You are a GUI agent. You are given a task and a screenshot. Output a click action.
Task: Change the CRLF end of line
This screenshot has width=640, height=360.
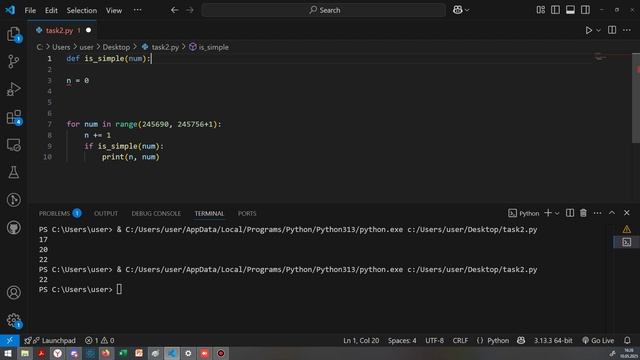(x=460, y=340)
